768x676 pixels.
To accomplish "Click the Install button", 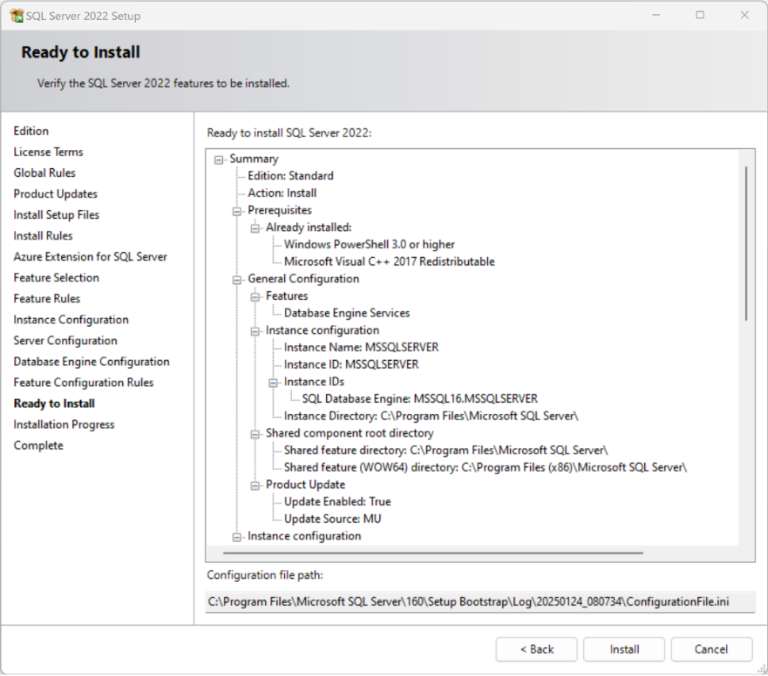I will [624, 649].
